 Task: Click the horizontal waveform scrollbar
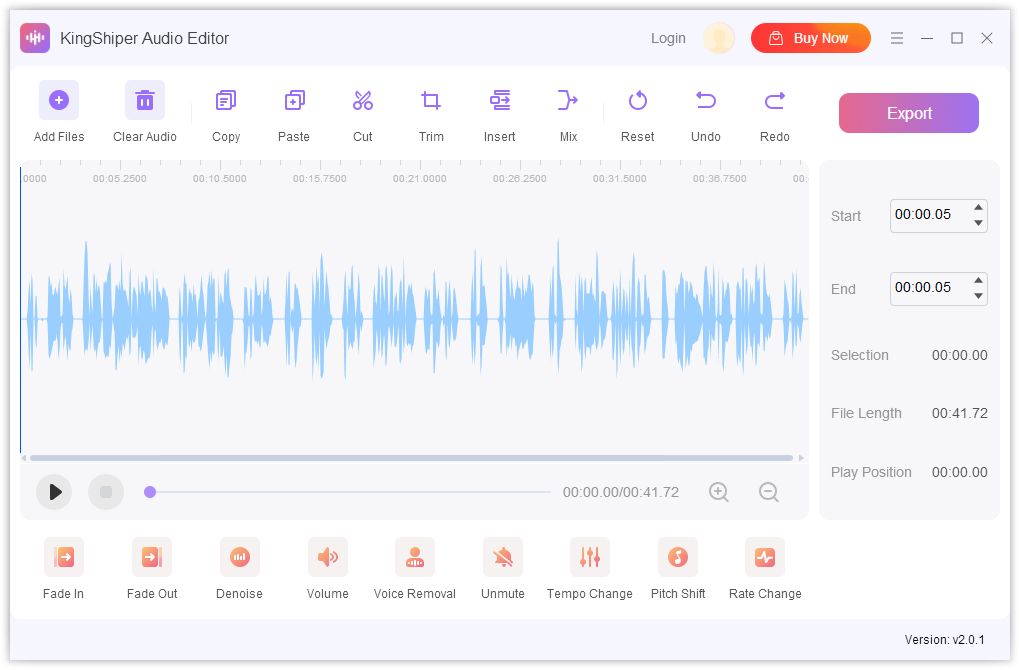(411, 458)
